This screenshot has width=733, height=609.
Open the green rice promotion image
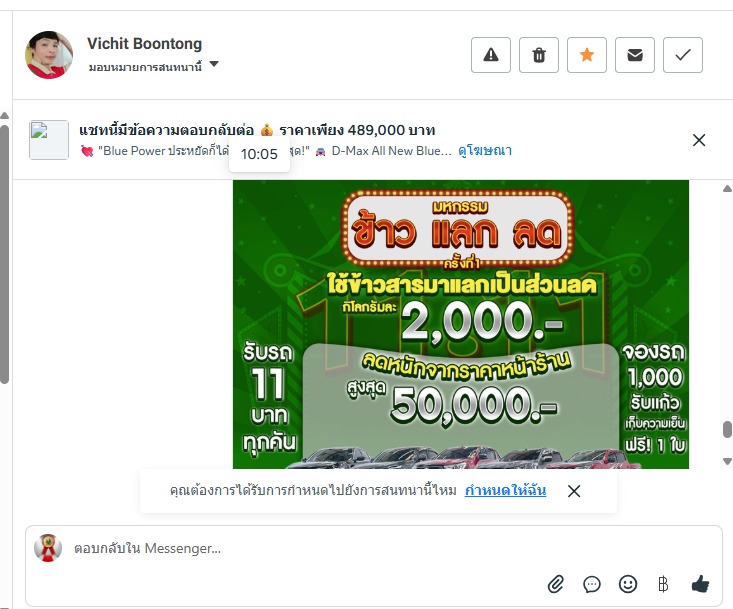461,324
